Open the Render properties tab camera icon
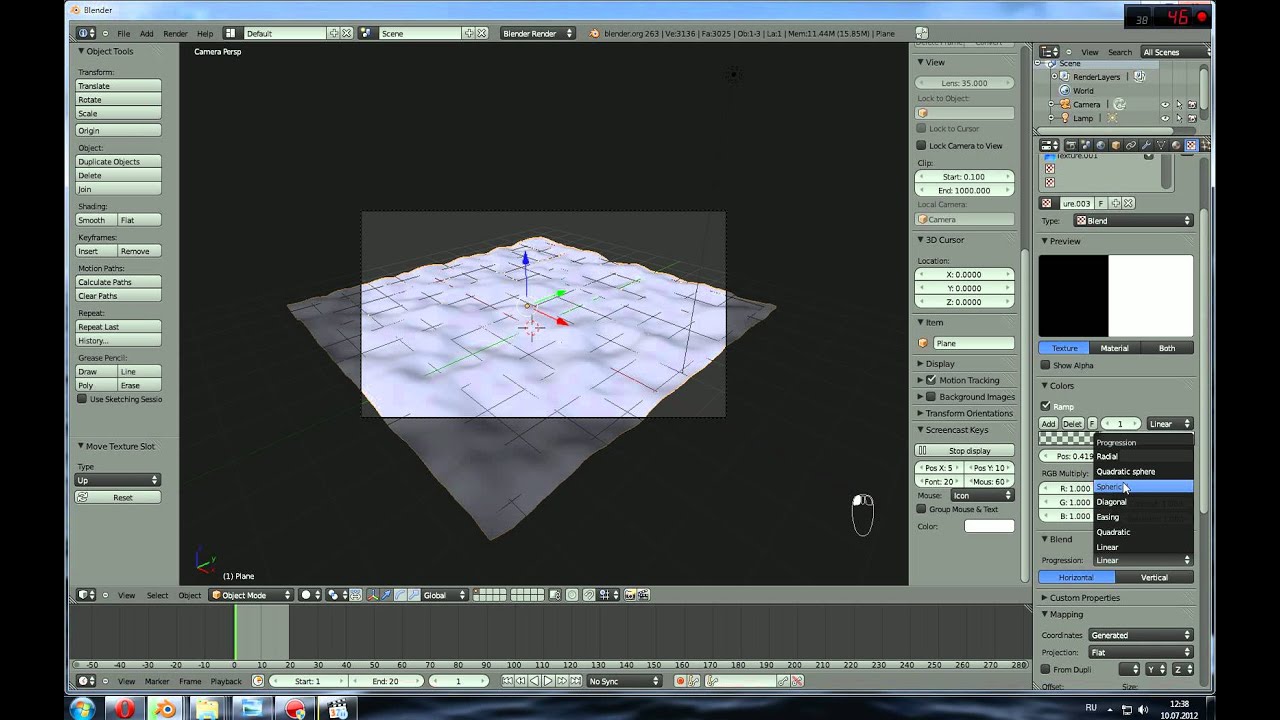The height and width of the screenshot is (720, 1280). [x=1071, y=145]
